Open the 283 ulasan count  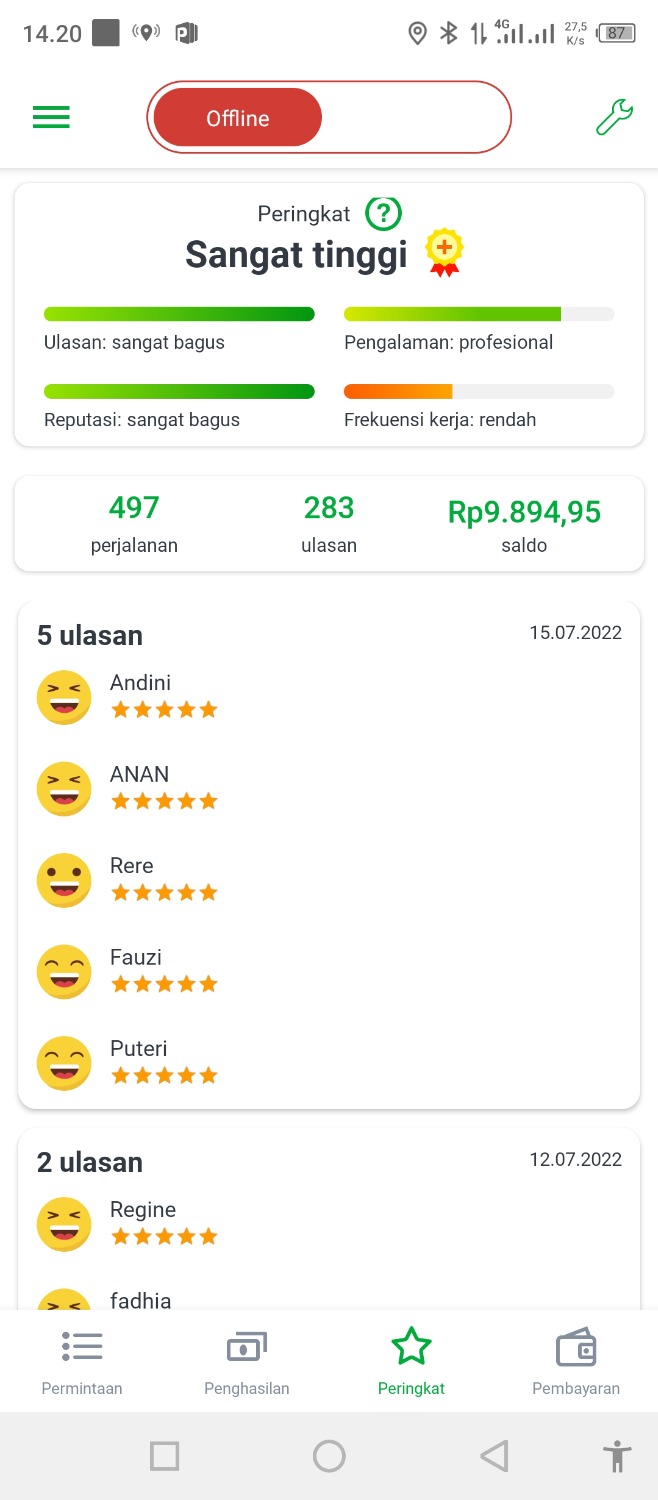(x=329, y=523)
